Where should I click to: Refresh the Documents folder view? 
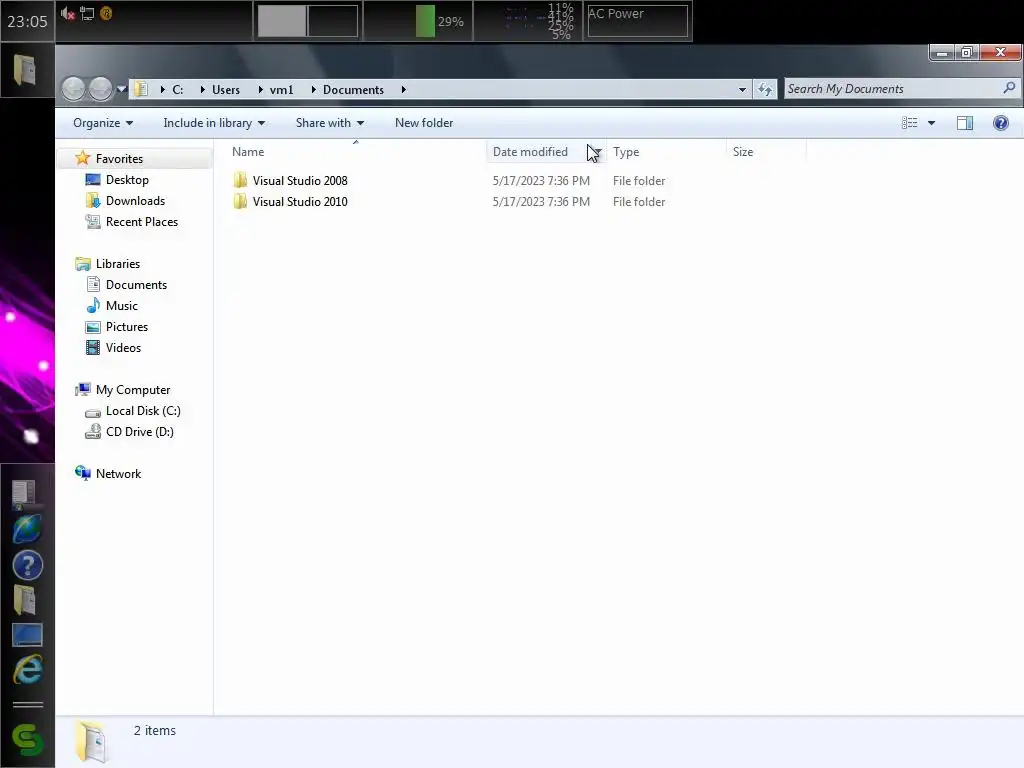point(765,89)
